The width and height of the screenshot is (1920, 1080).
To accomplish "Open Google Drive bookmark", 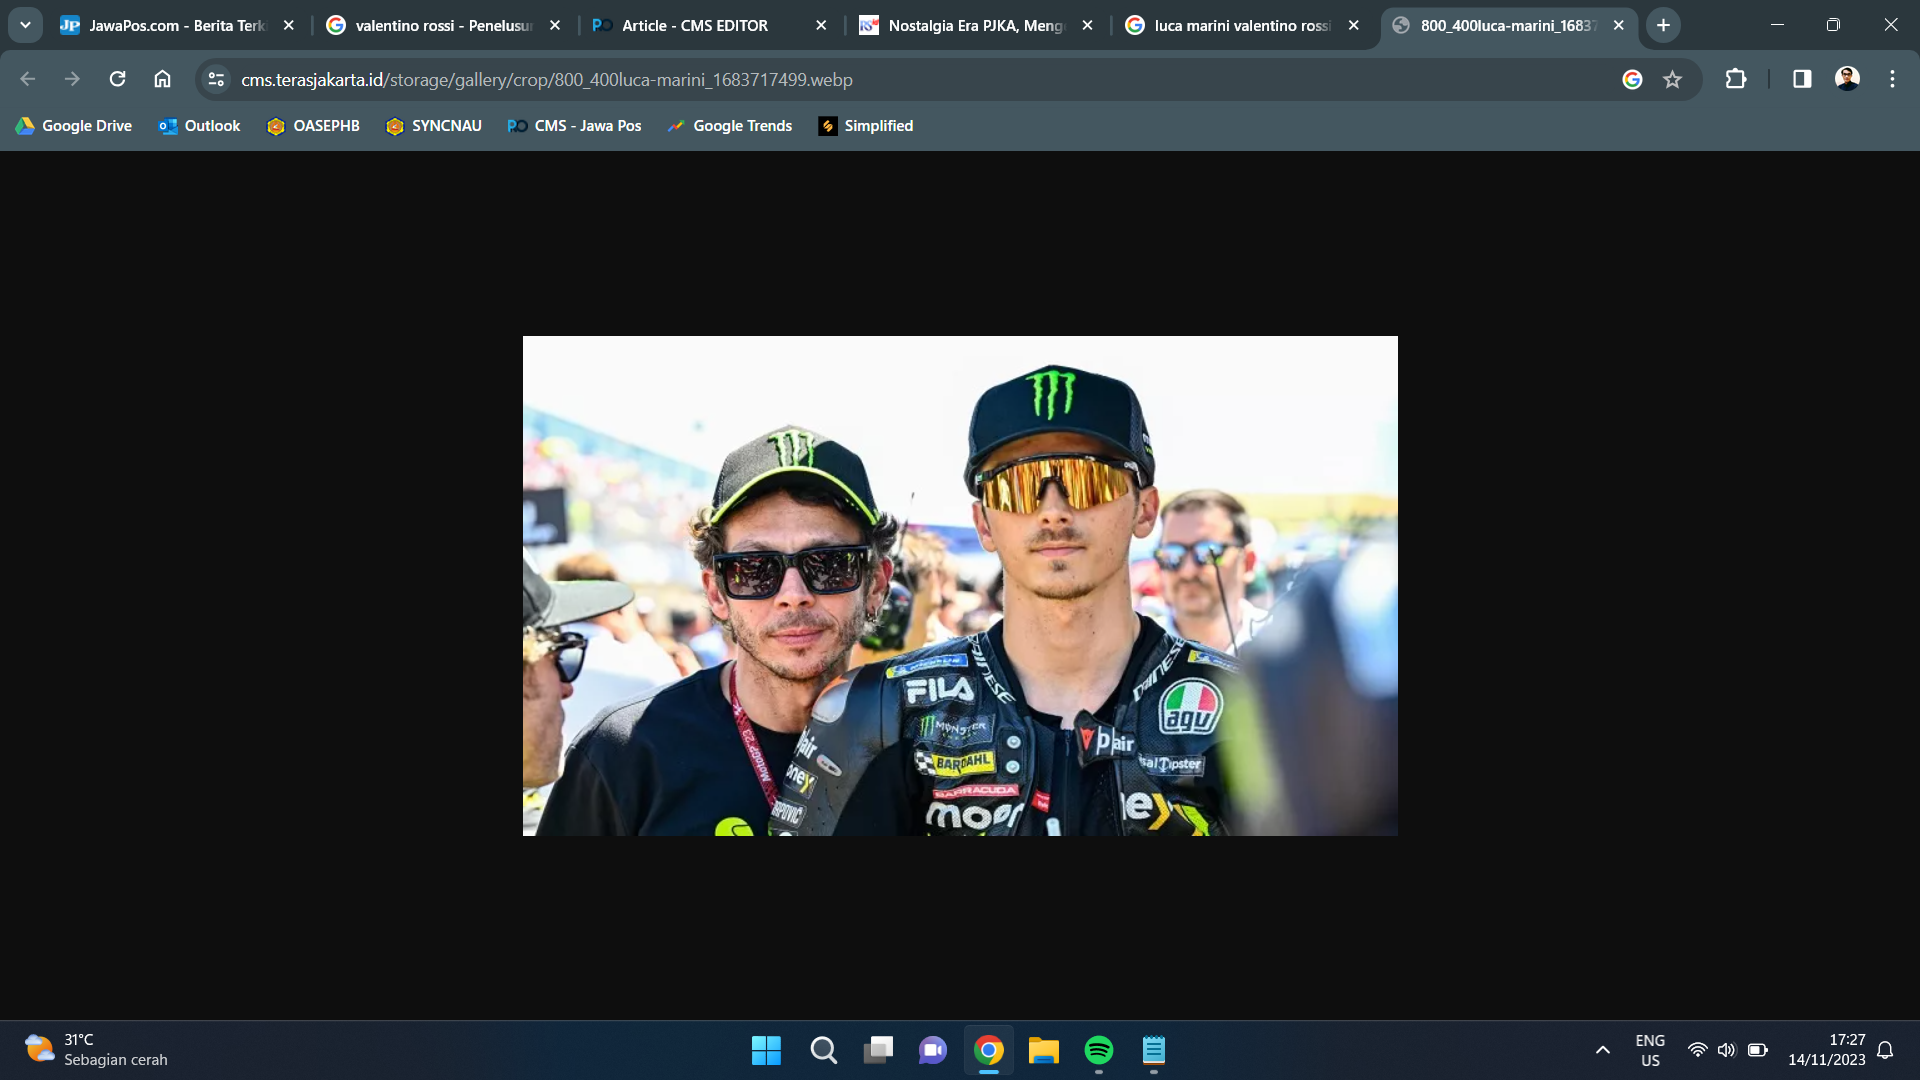I will 74,126.
